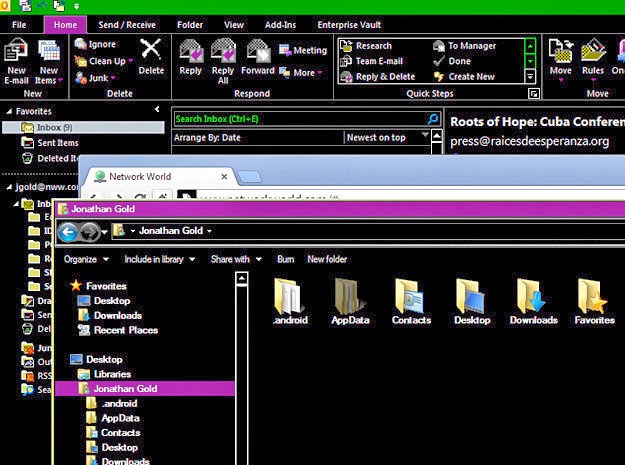This screenshot has height=465, width=625.
Task: Select Jonathan Gold in Explorer tree
Action: tap(145, 389)
